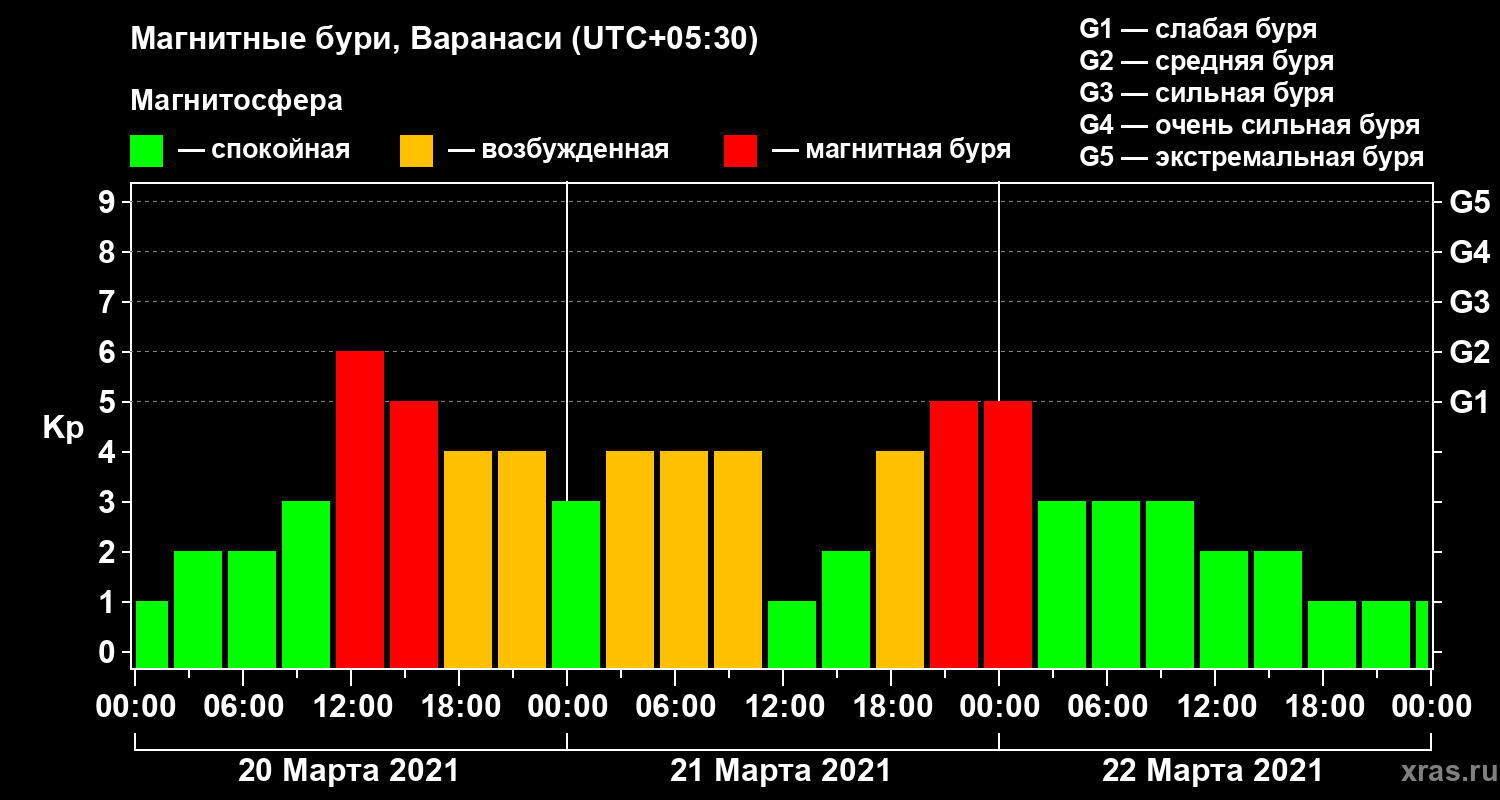Click the '20 Марта 2021' date label

pos(348,771)
